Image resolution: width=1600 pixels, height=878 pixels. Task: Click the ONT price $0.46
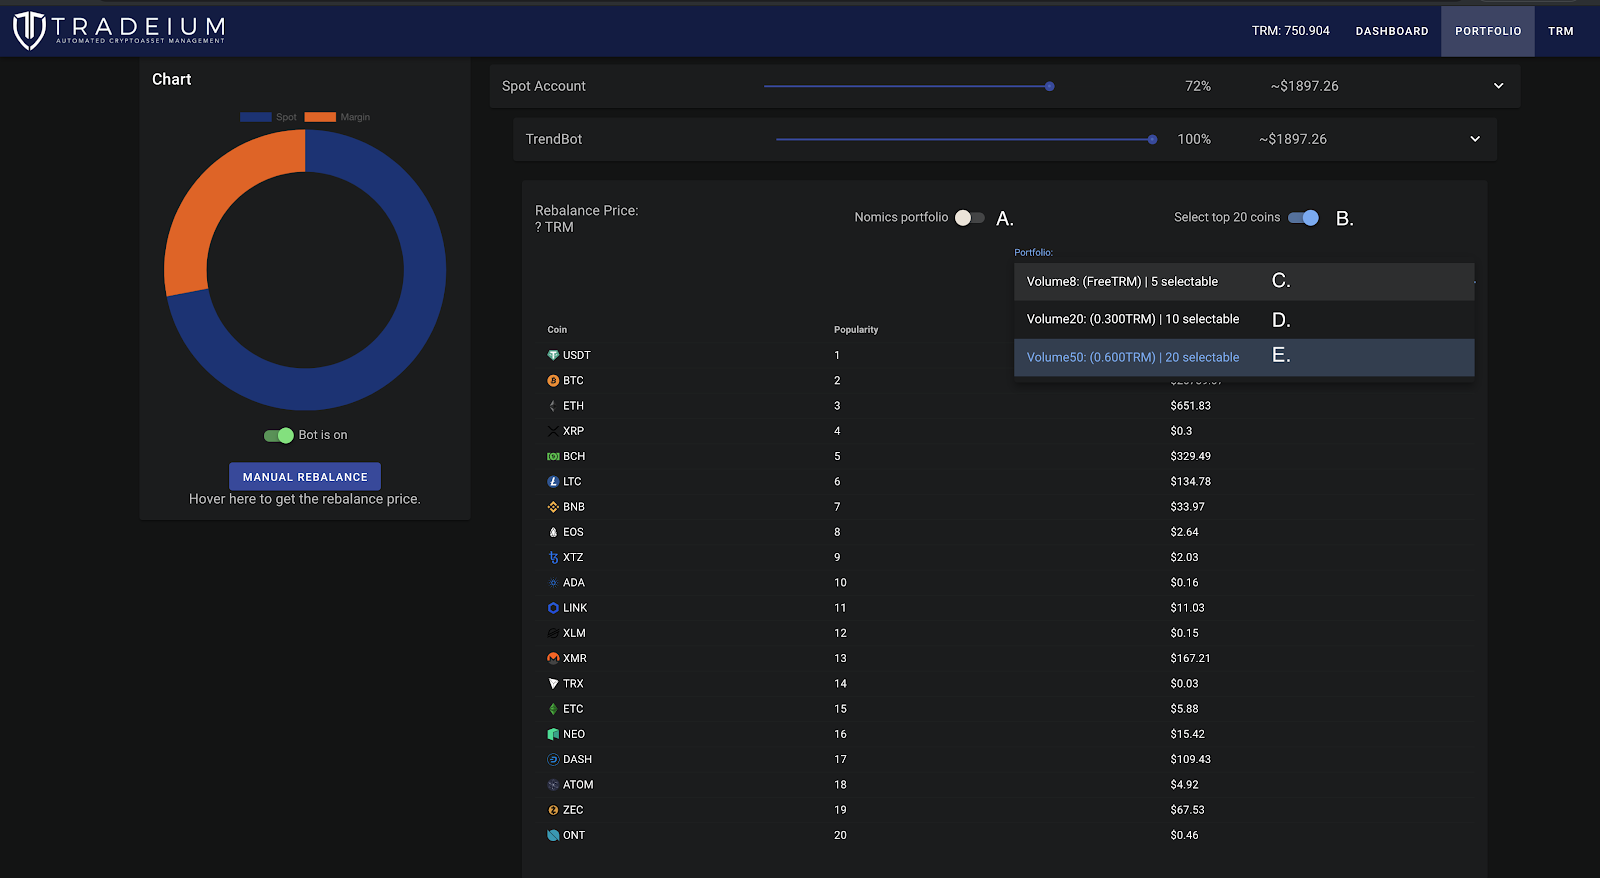[1185, 835]
